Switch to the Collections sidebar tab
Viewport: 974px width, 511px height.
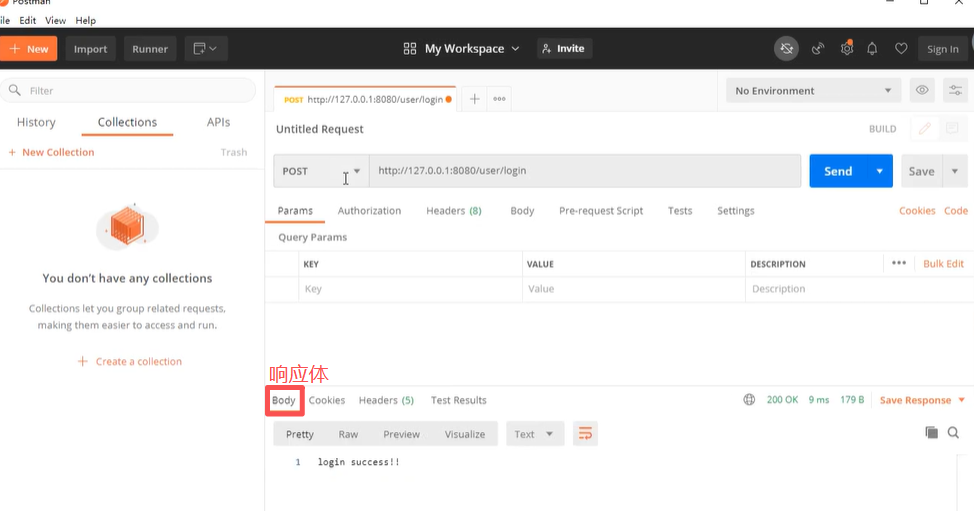[x=127, y=122]
